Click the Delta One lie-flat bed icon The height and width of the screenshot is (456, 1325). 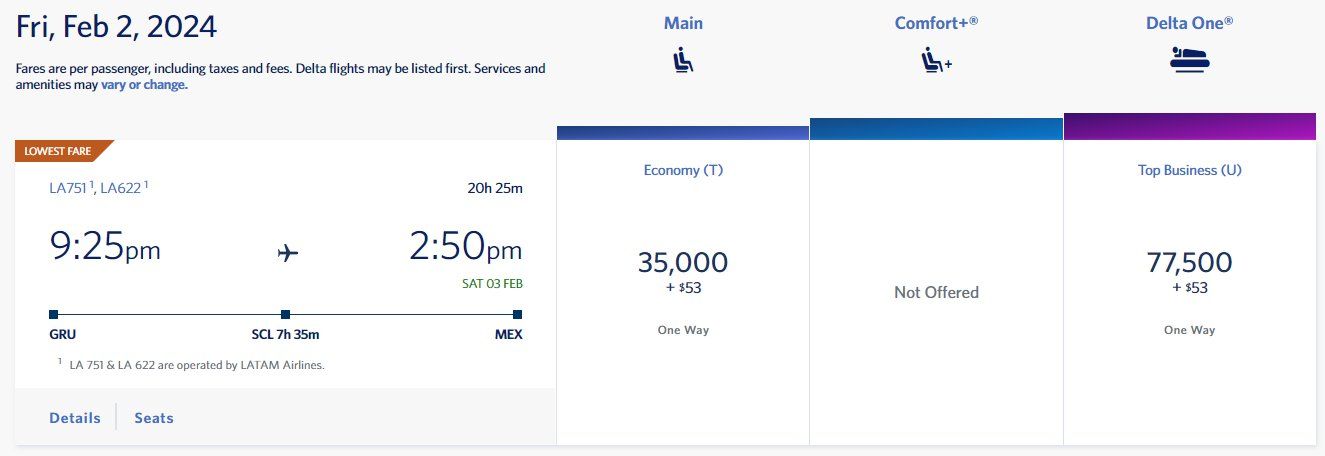click(x=1189, y=60)
